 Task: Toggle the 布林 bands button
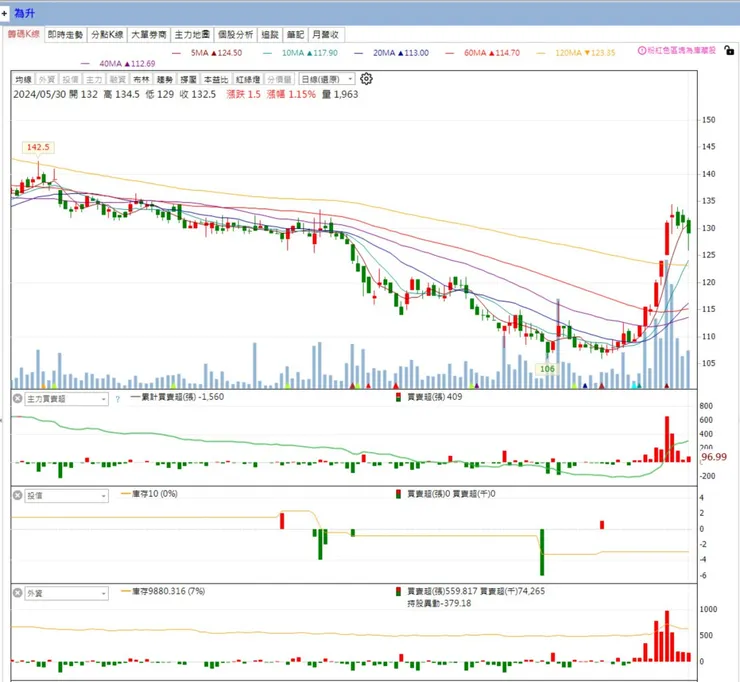(x=141, y=79)
